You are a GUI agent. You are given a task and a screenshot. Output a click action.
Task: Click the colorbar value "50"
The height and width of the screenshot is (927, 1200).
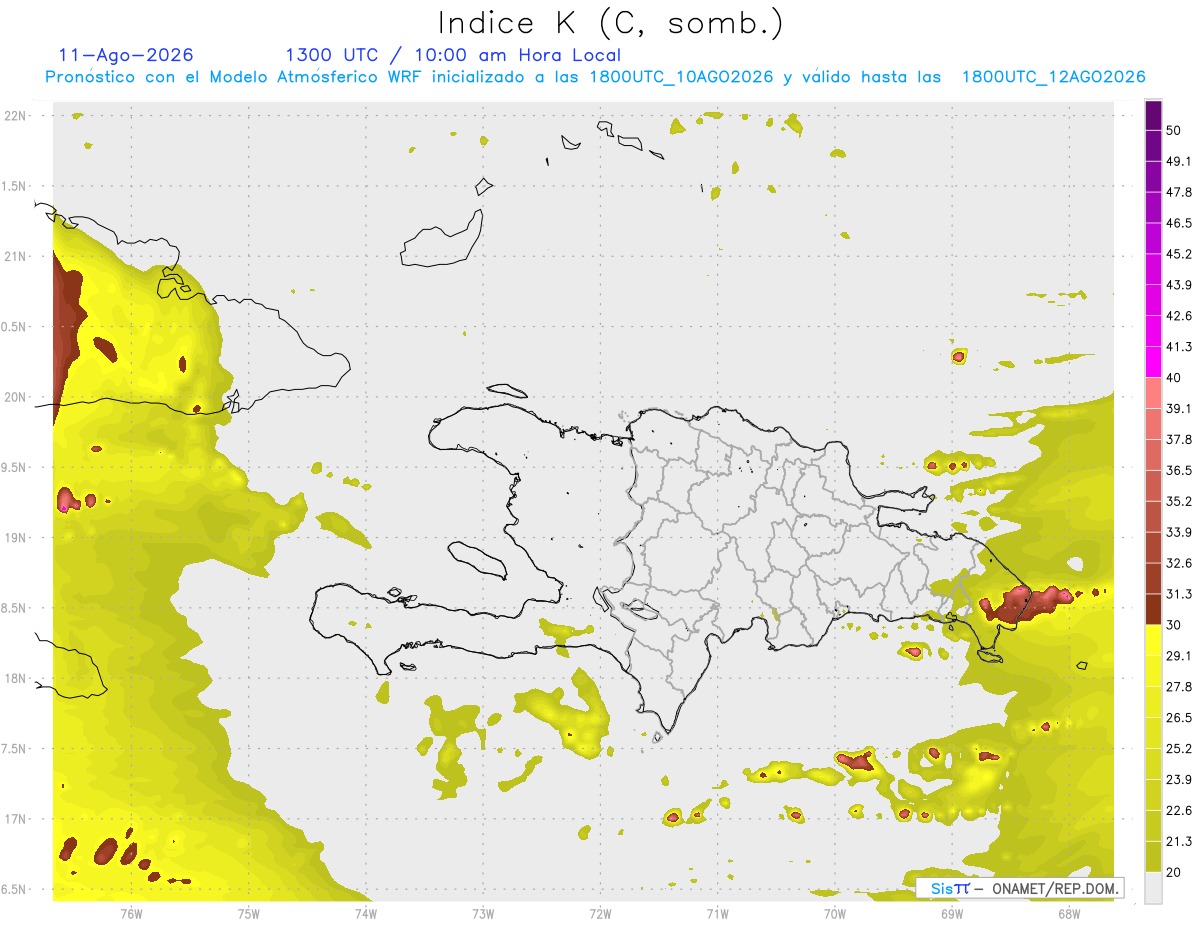(1176, 130)
